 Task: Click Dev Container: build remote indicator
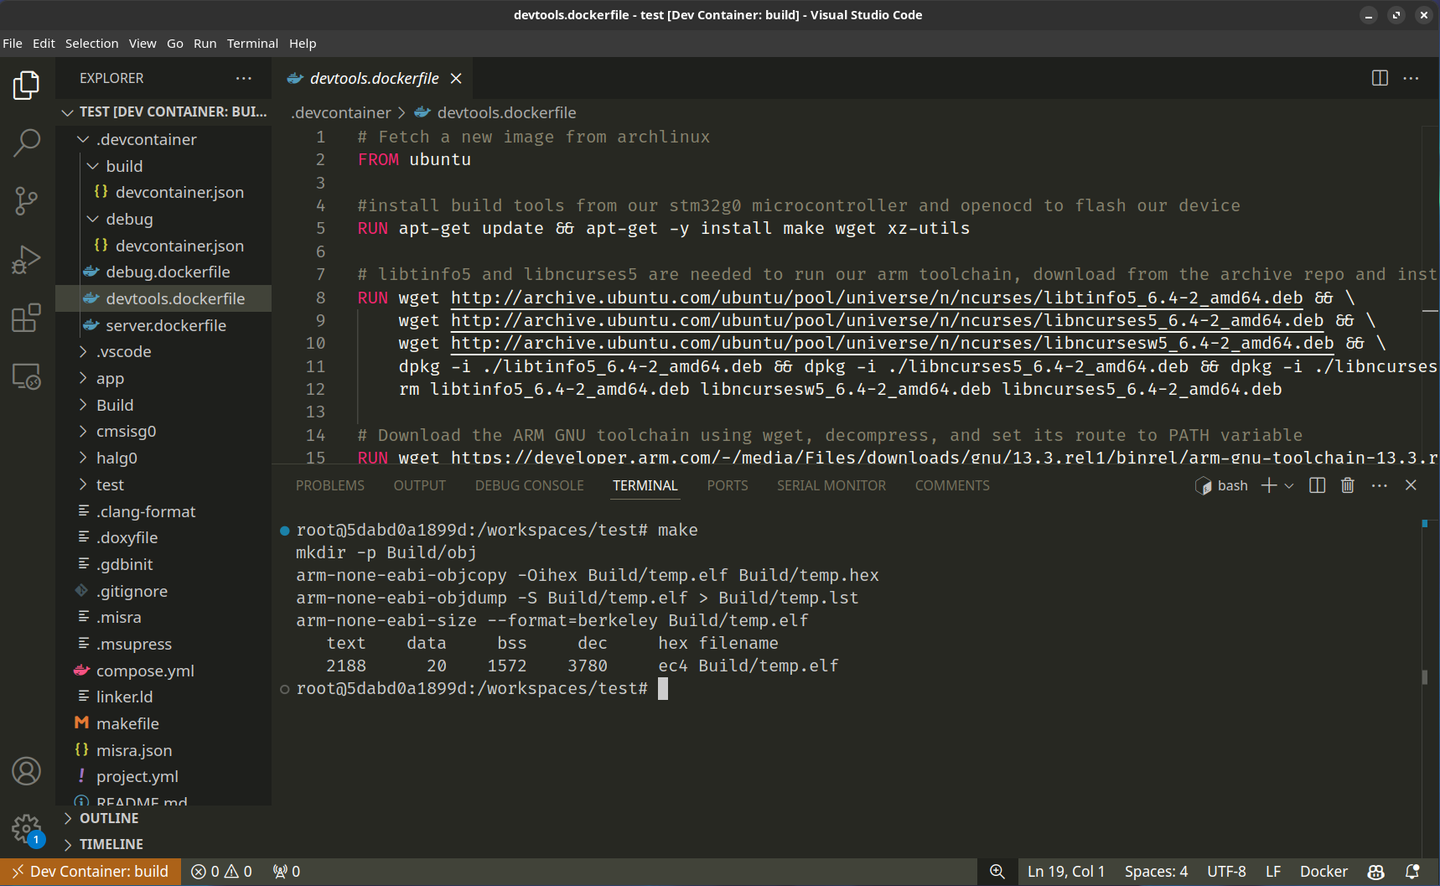click(x=90, y=871)
